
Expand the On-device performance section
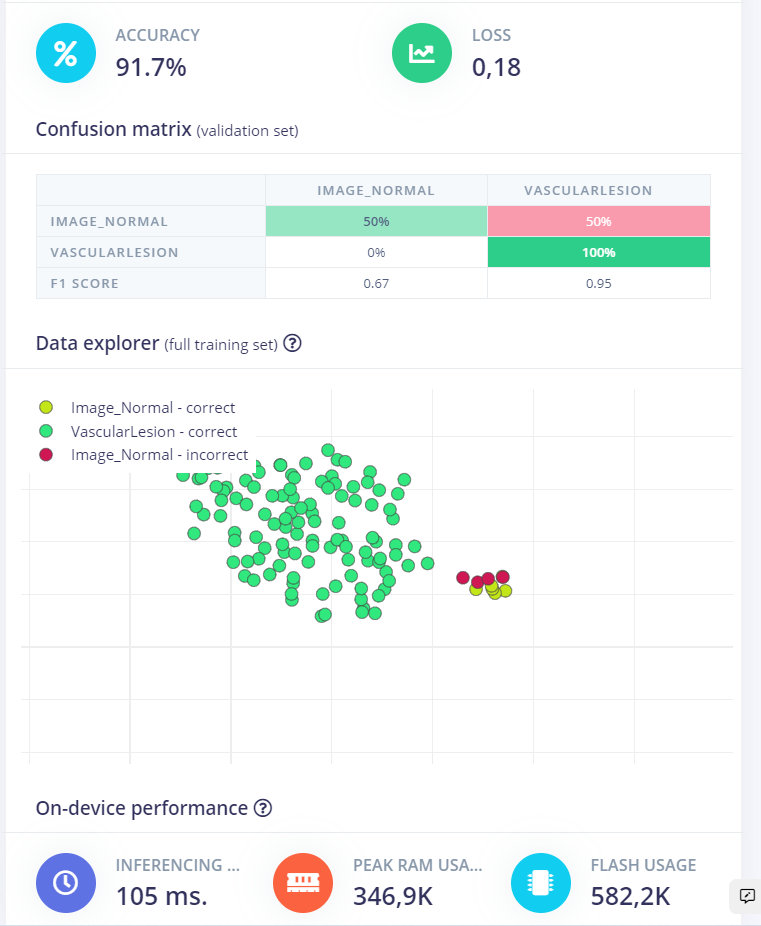139,808
